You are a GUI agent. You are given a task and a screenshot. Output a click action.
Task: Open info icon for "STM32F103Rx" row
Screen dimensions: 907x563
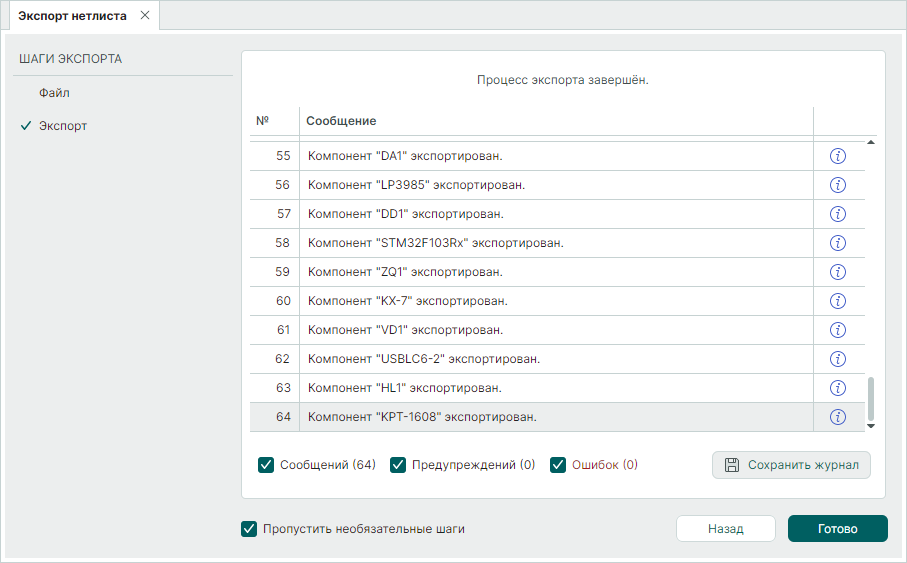coord(838,243)
